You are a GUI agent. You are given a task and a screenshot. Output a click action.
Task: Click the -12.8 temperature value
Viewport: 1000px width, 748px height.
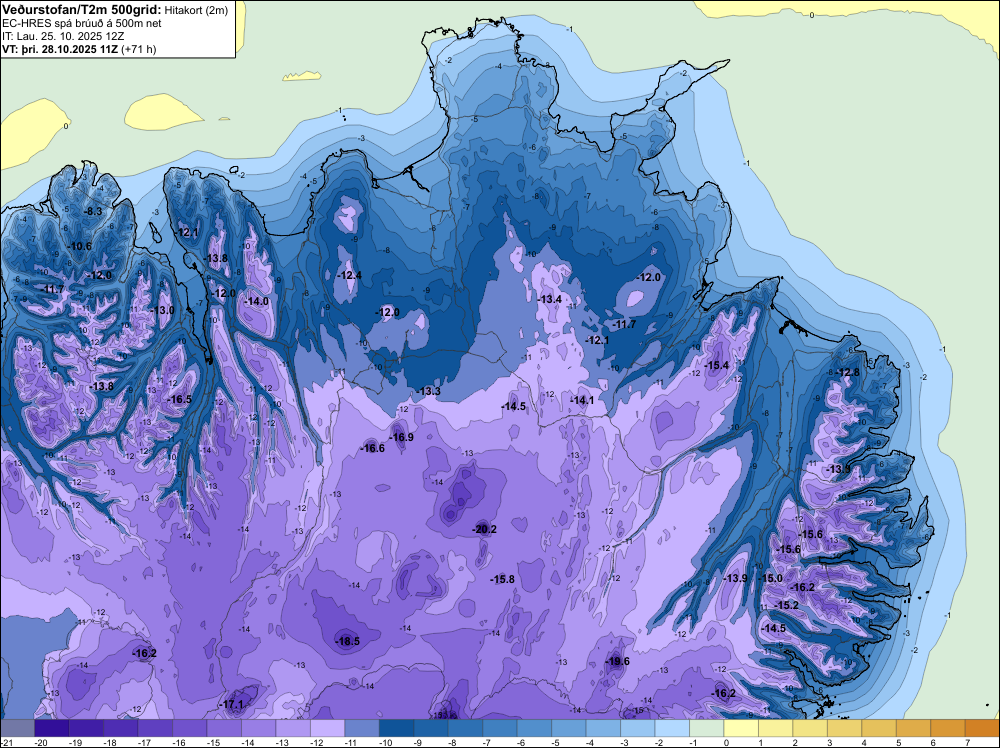(x=848, y=372)
